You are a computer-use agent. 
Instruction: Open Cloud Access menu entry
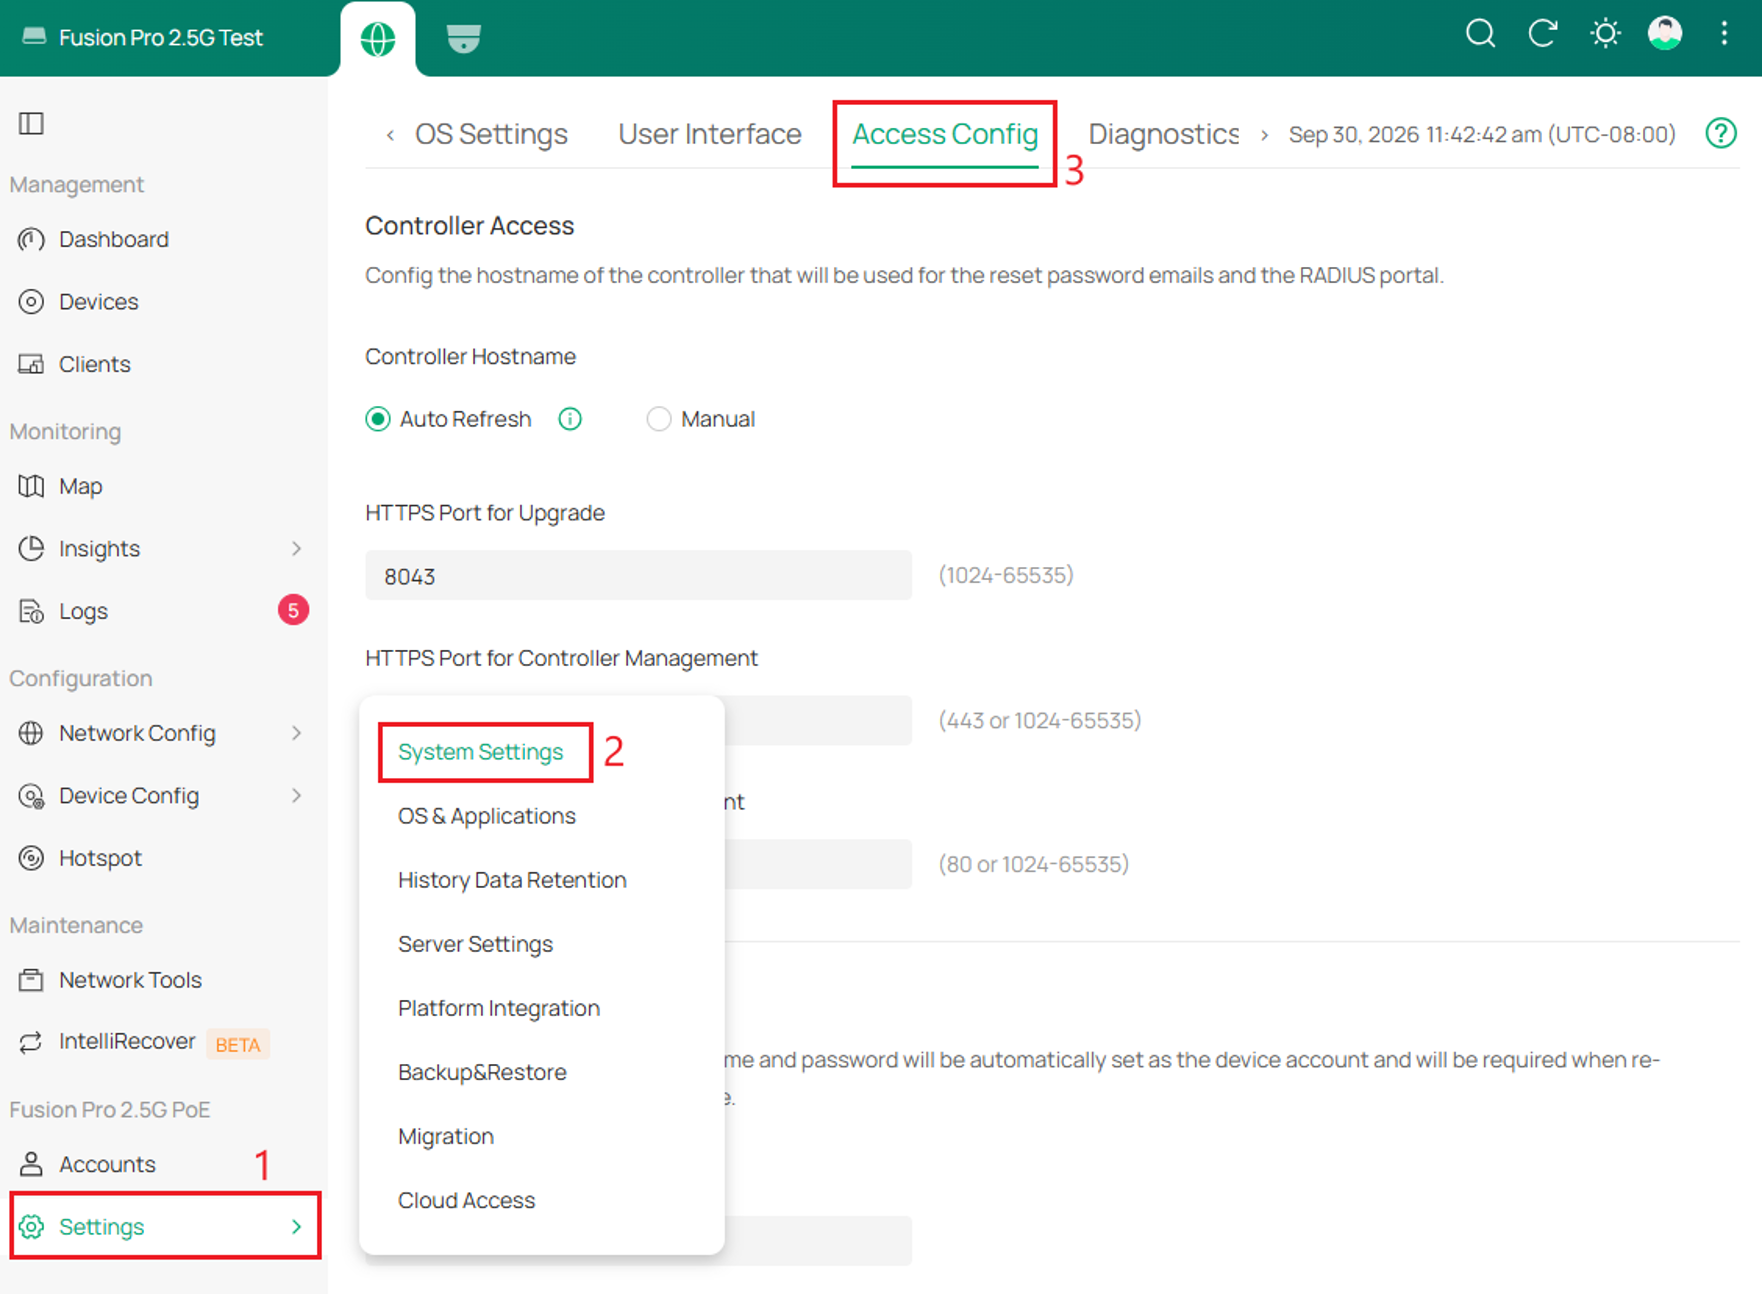466,1200
